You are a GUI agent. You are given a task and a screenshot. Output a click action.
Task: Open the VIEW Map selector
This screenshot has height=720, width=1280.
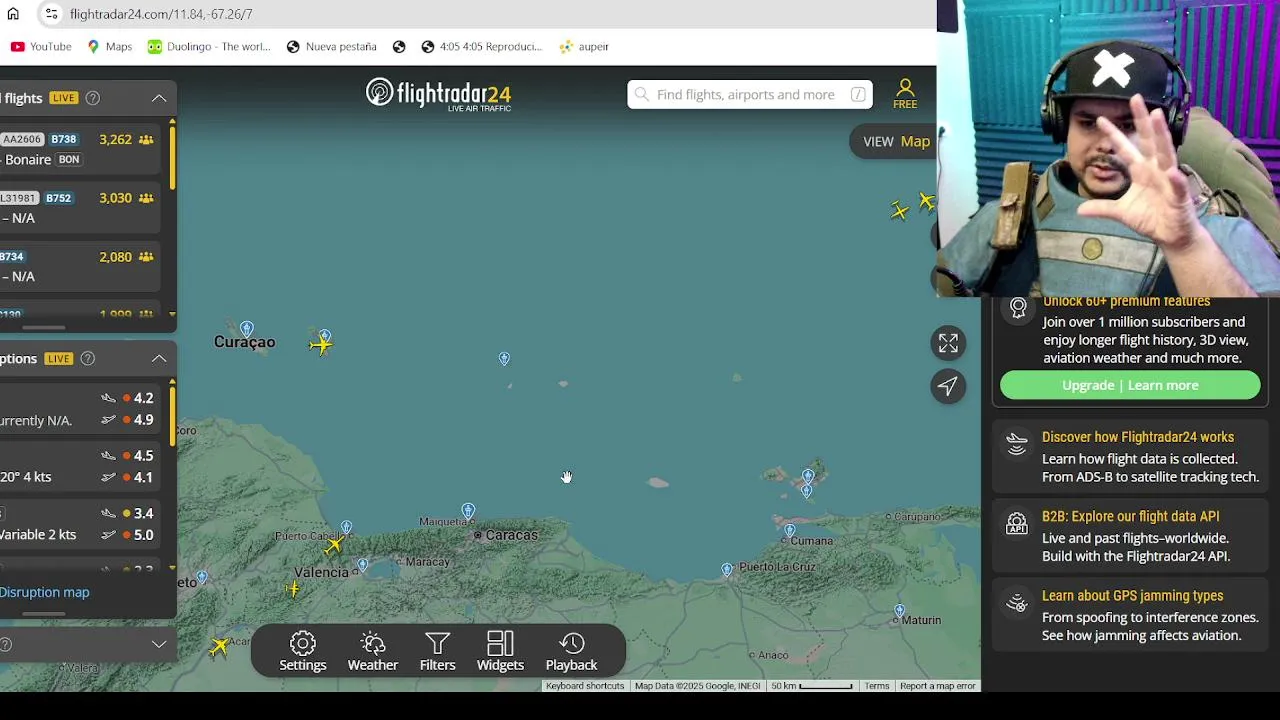point(896,141)
